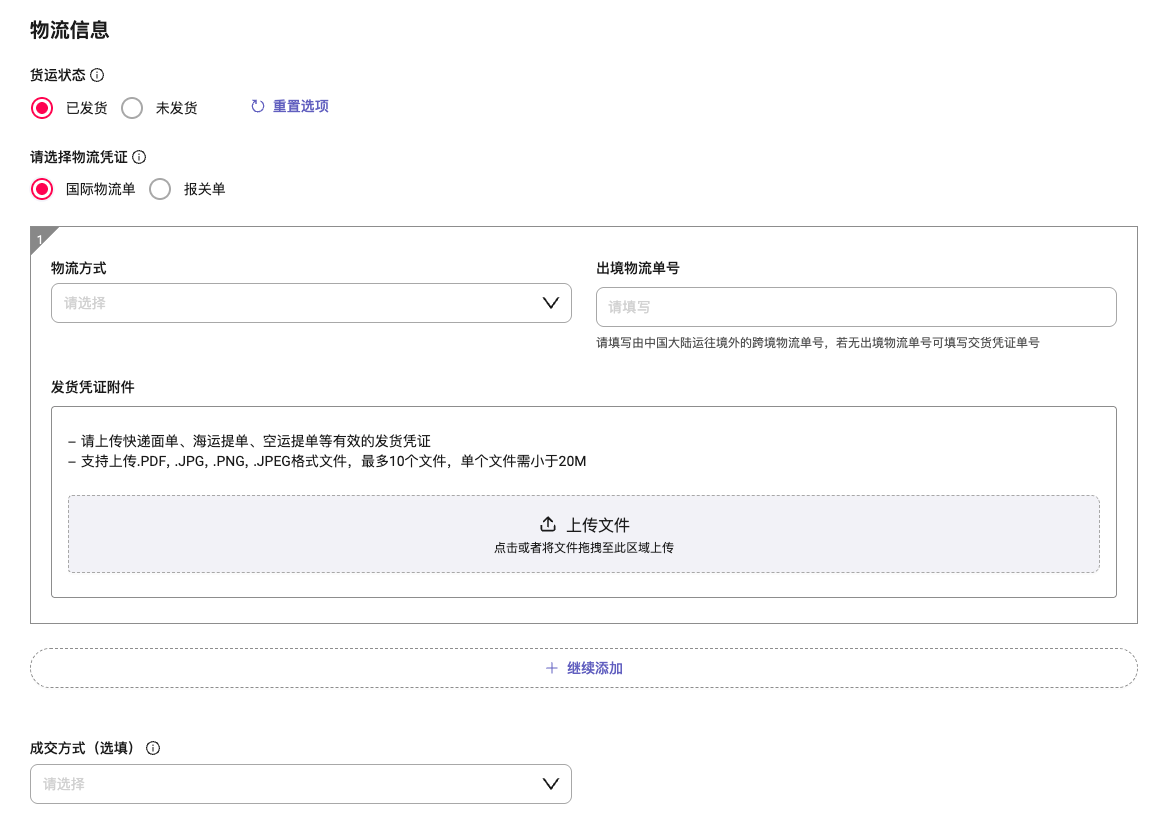Click the upload arrow icon for 上传文件
The height and width of the screenshot is (826, 1176).
pyautogui.click(x=548, y=525)
